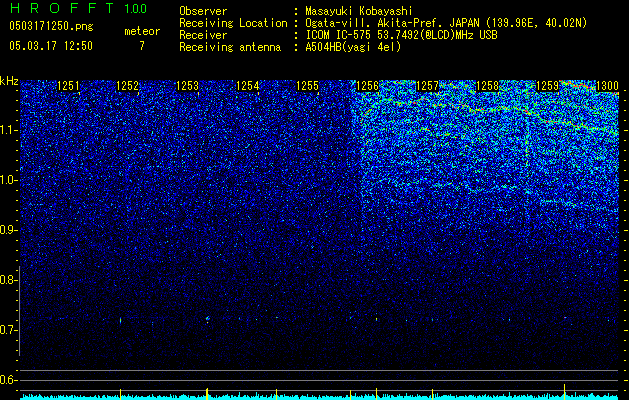Click the HROFFT 1.0.0 title text
Viewport: 629px width, 400px height.
point(78,8)
